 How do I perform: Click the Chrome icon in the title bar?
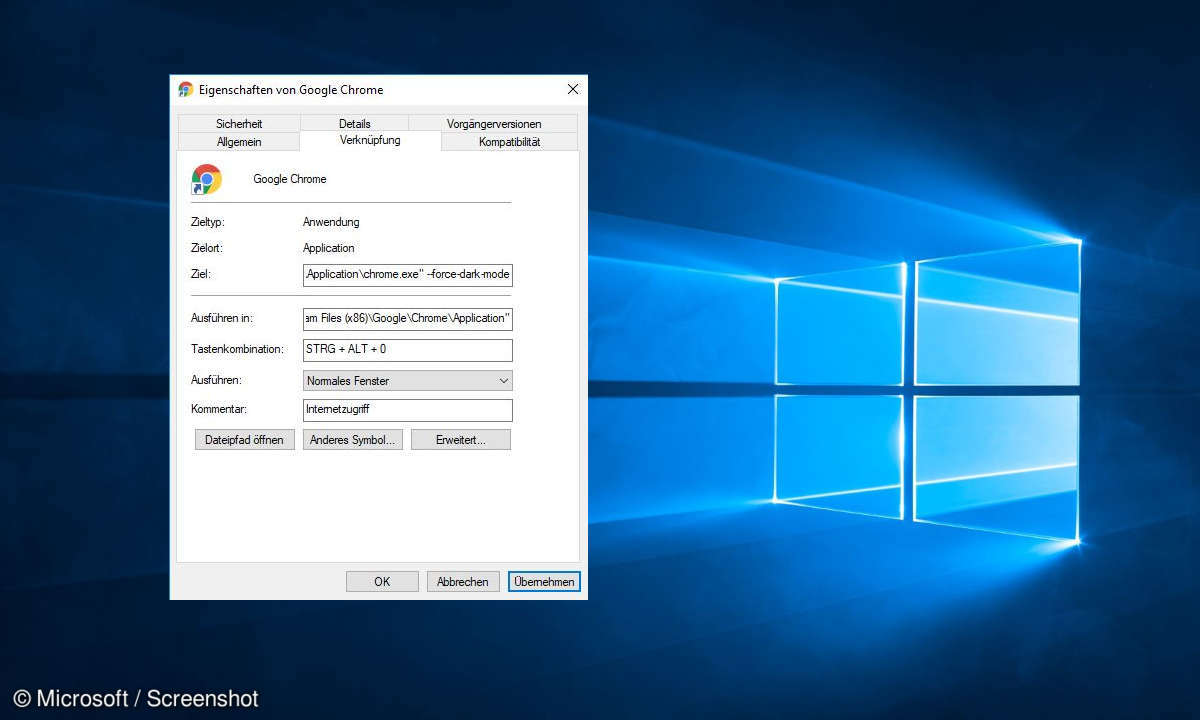(186, 89)
